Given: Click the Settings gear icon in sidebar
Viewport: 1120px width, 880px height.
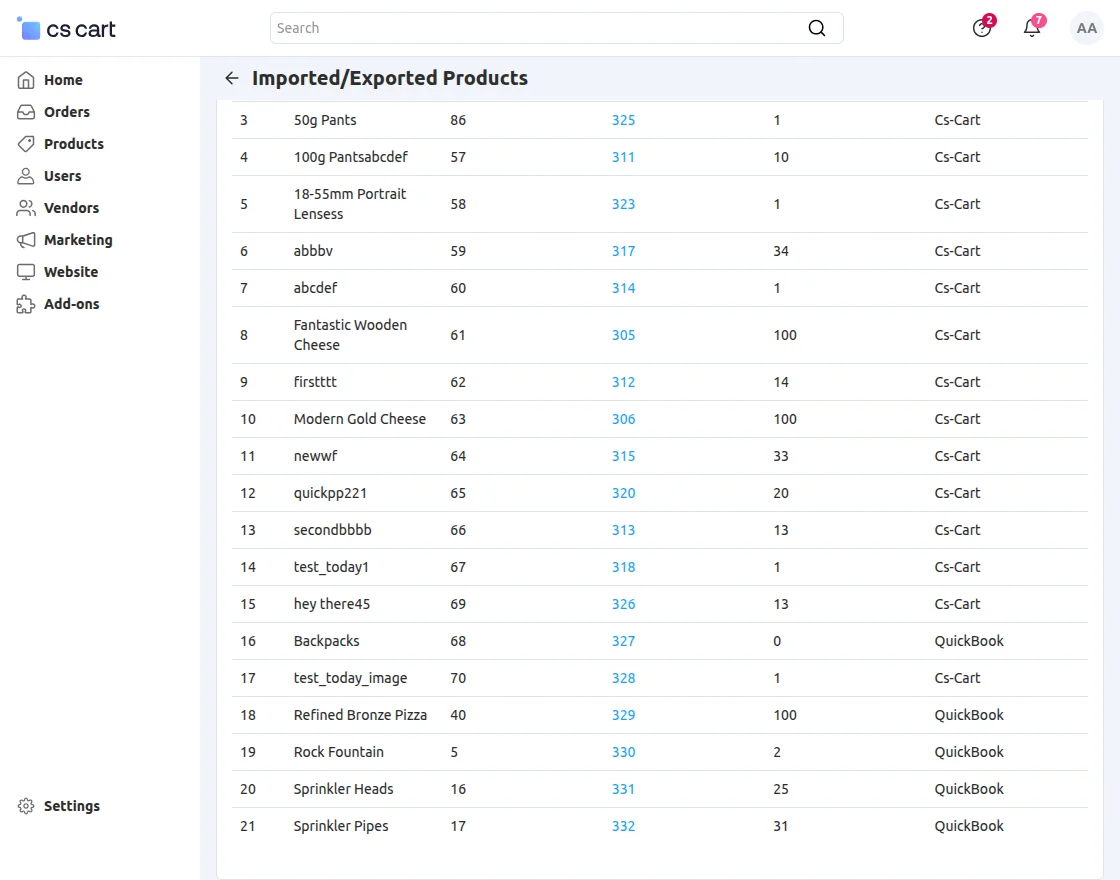Looking at the screenshot, I should 26,806.
